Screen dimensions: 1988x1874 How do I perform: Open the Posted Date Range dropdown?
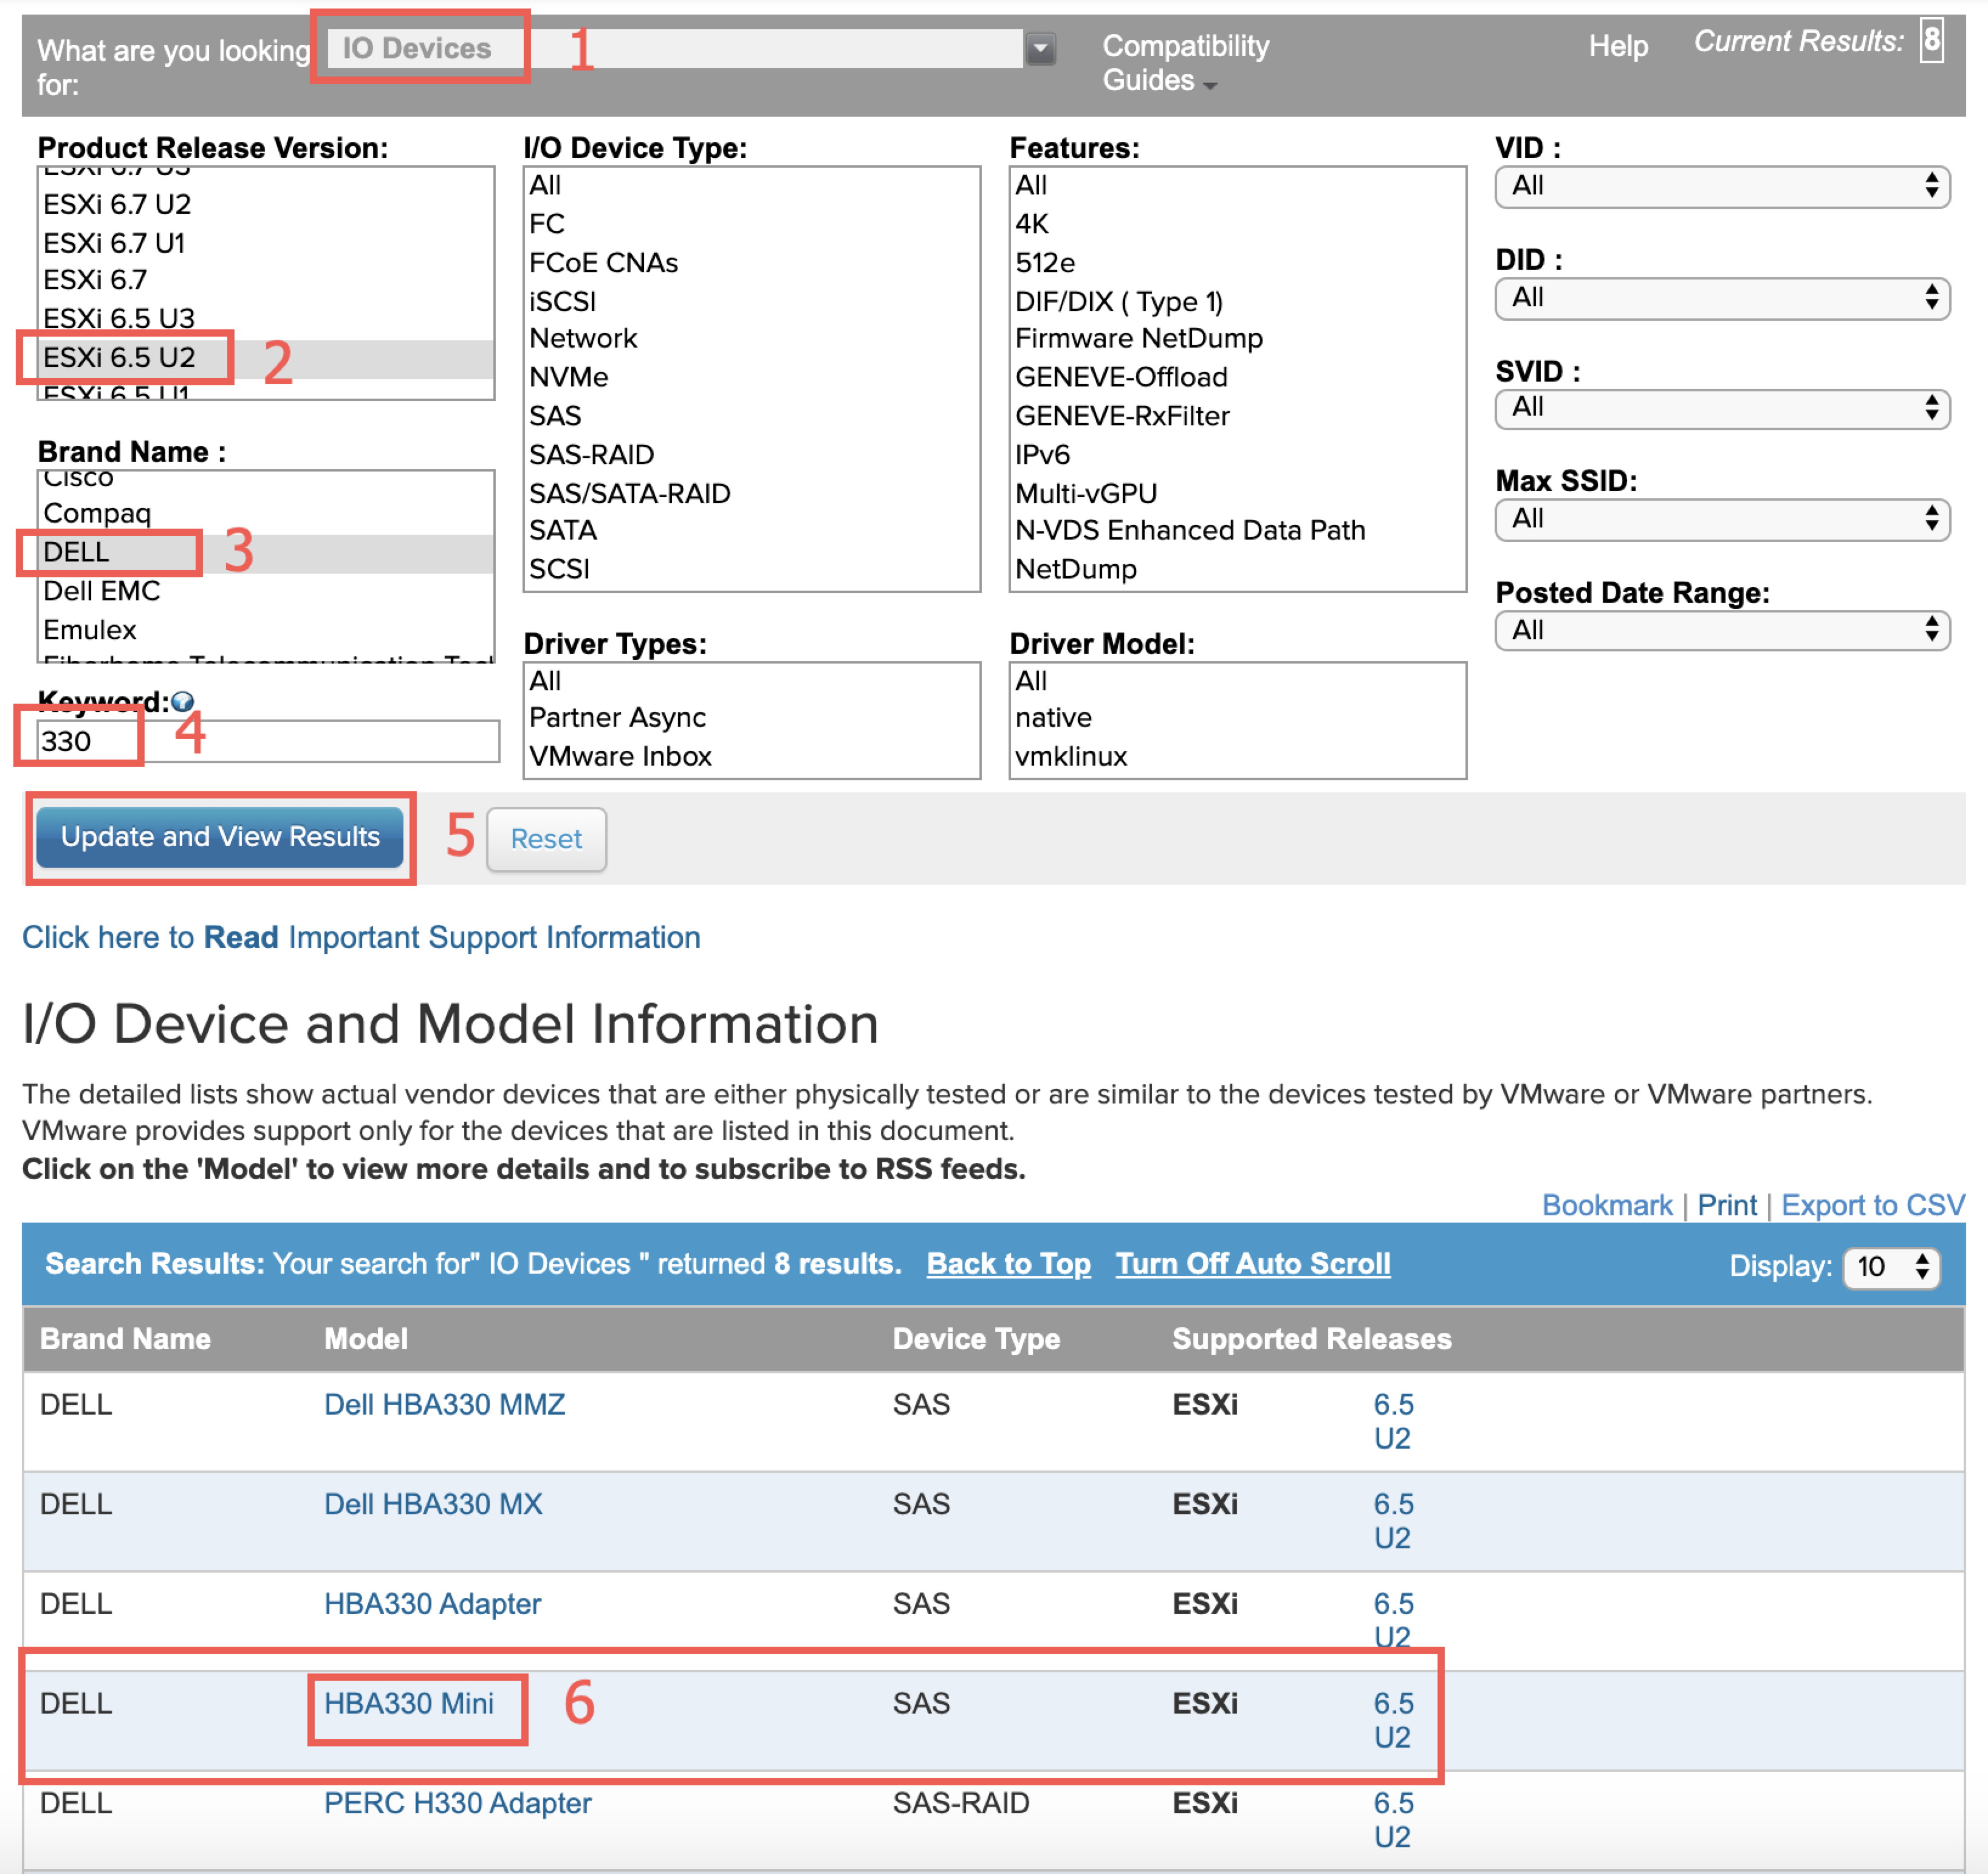click(x=1722, y=630)
